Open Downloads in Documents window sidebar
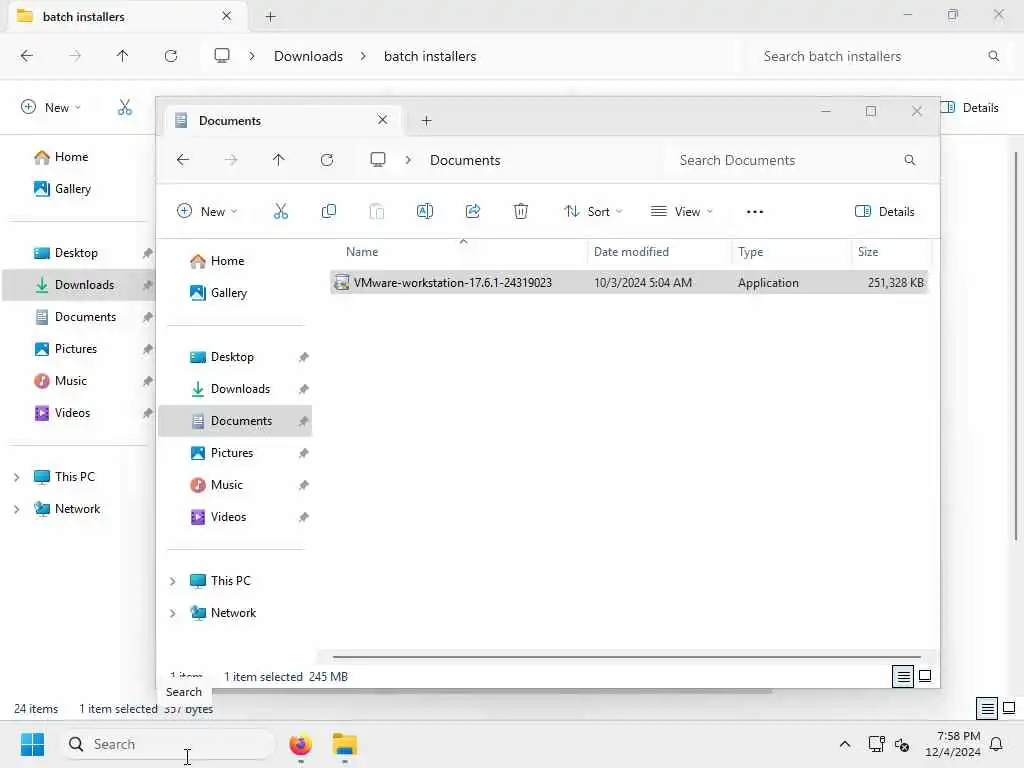This screenshot has height=768, width=1024. [x=240, y=389]
